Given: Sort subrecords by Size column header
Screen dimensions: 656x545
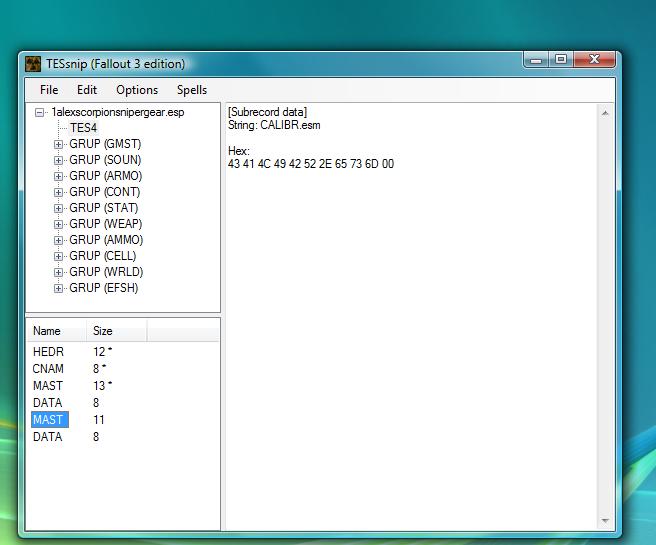Looking at the screenshot, I should click(x=117, y=331).
